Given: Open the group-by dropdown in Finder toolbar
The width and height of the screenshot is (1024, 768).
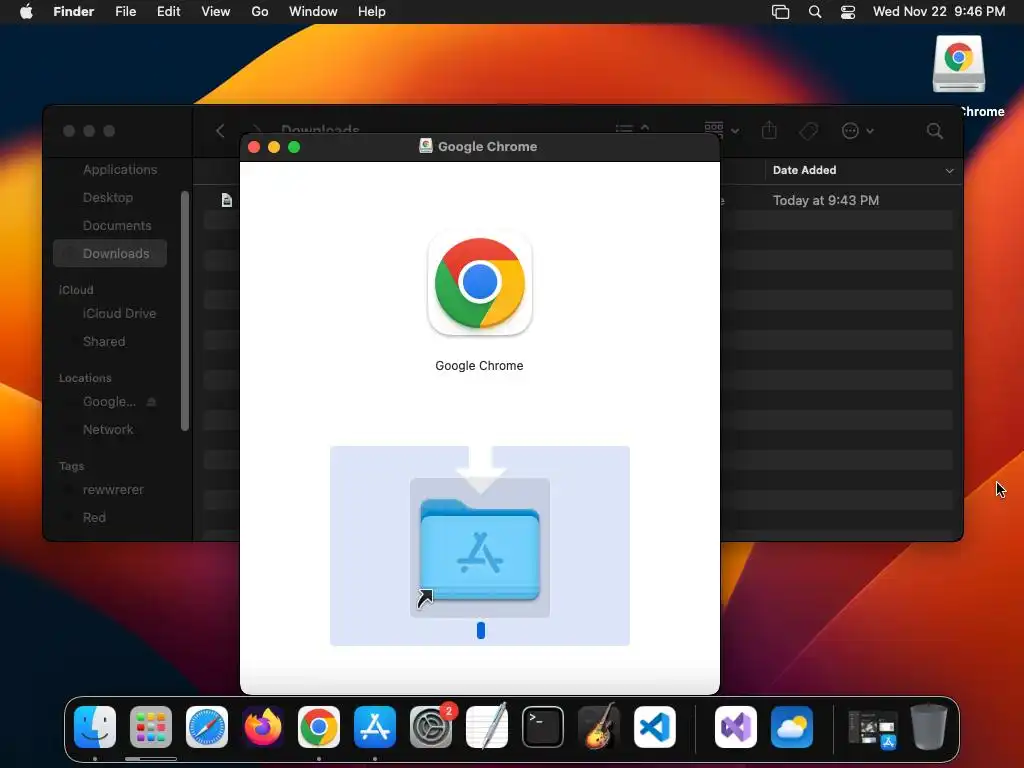Looking at the screenshot, I should point(722,130).
